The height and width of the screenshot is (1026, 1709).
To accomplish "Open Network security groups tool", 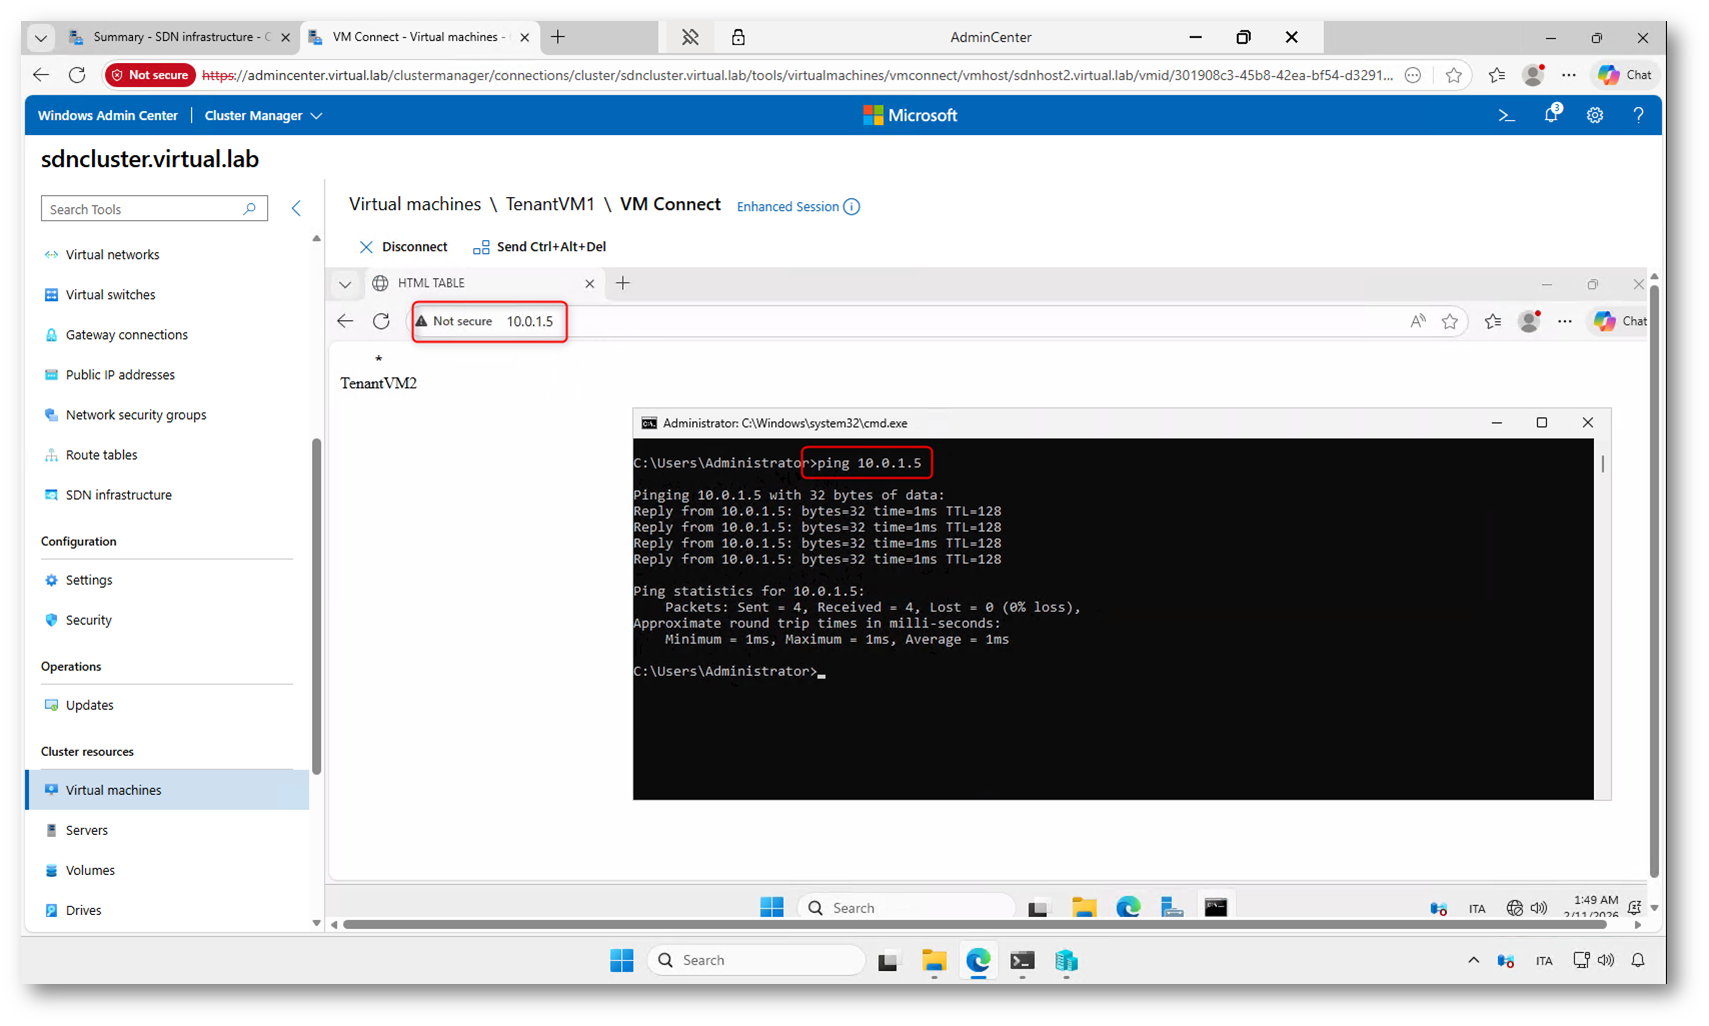I will [x=135, y=415].
